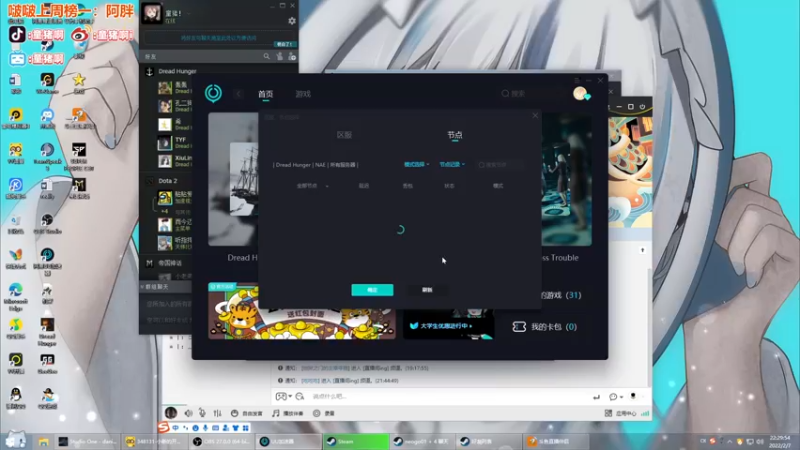Open Steam friends list settings gear

point(292,21)
